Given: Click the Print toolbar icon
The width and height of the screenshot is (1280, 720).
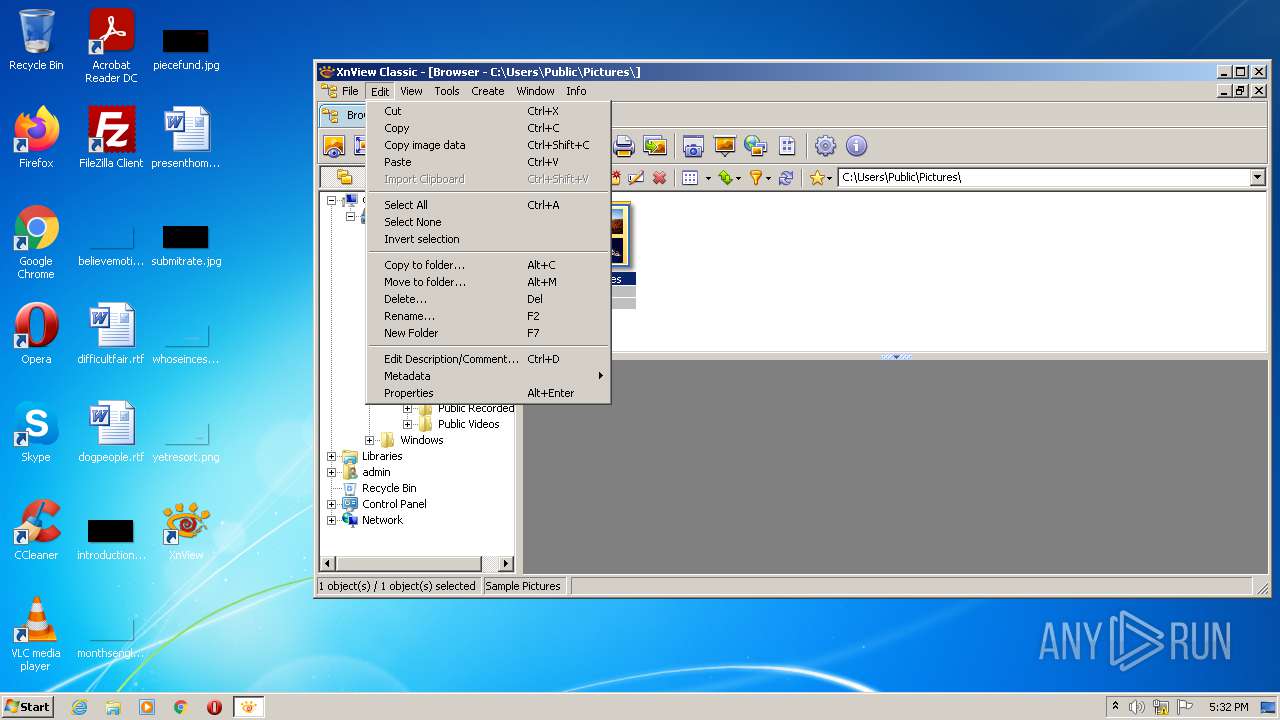Looking at the screenshot, I should (x=624, y=146).
